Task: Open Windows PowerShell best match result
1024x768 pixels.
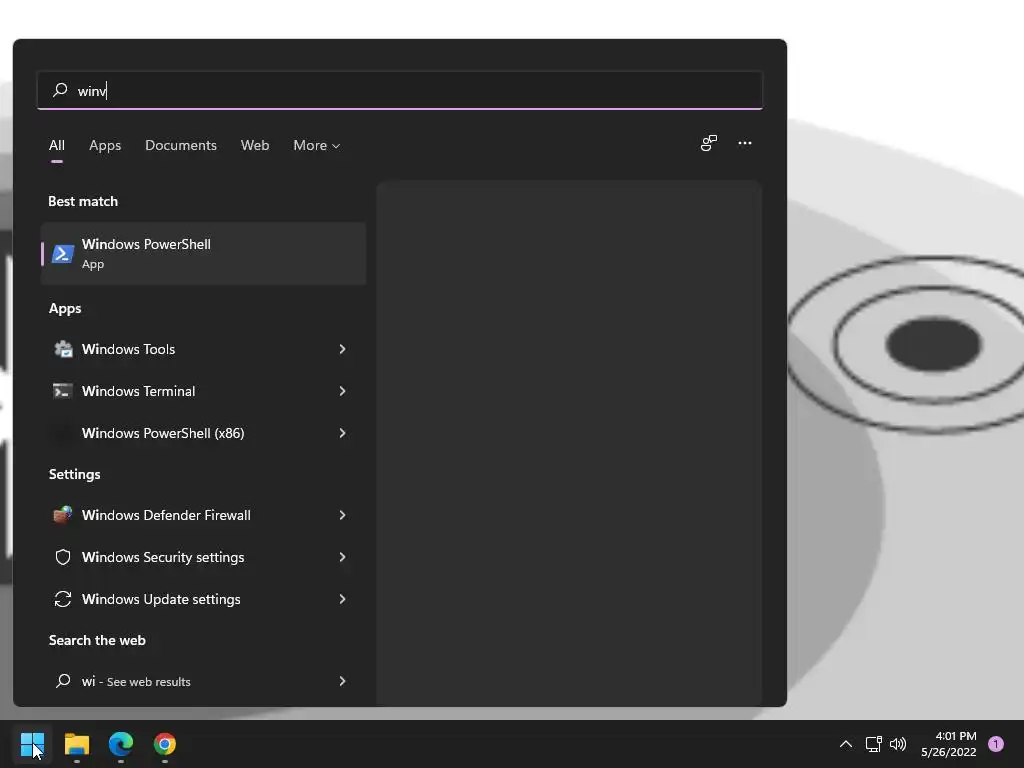Action: pos(203,253)
